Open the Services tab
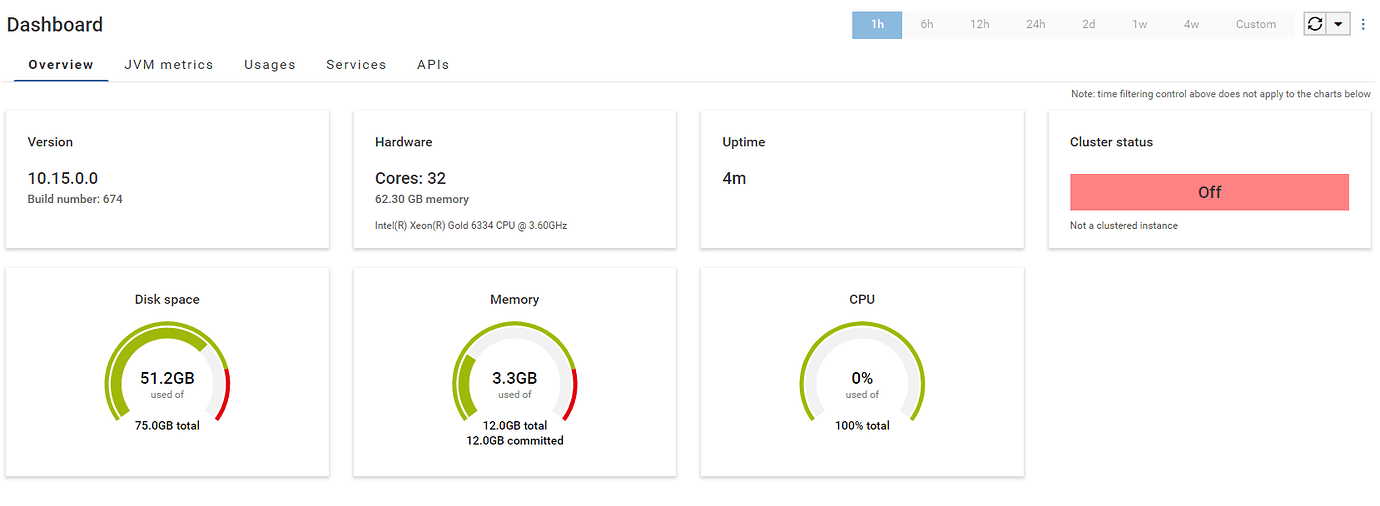This screenshot has height=506, width=1380. pos(356,64)
